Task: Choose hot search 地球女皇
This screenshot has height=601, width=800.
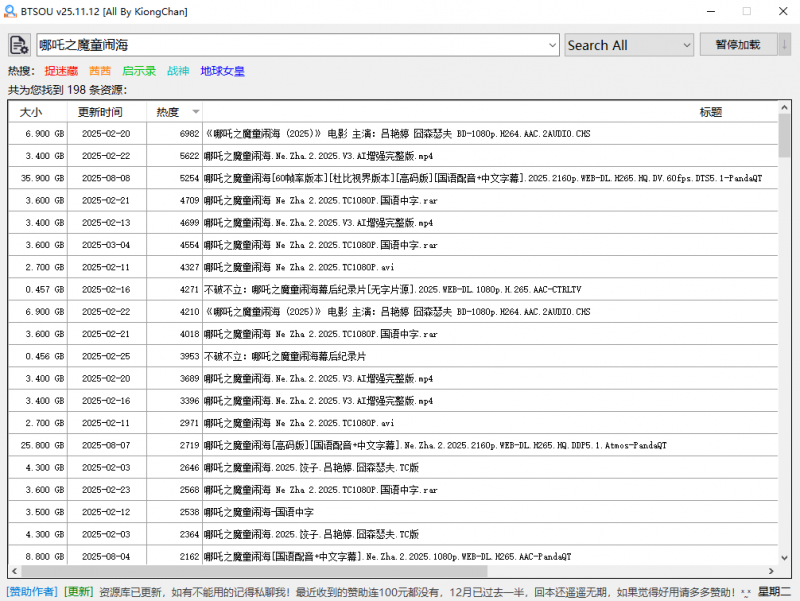Action: coord(222,71)
